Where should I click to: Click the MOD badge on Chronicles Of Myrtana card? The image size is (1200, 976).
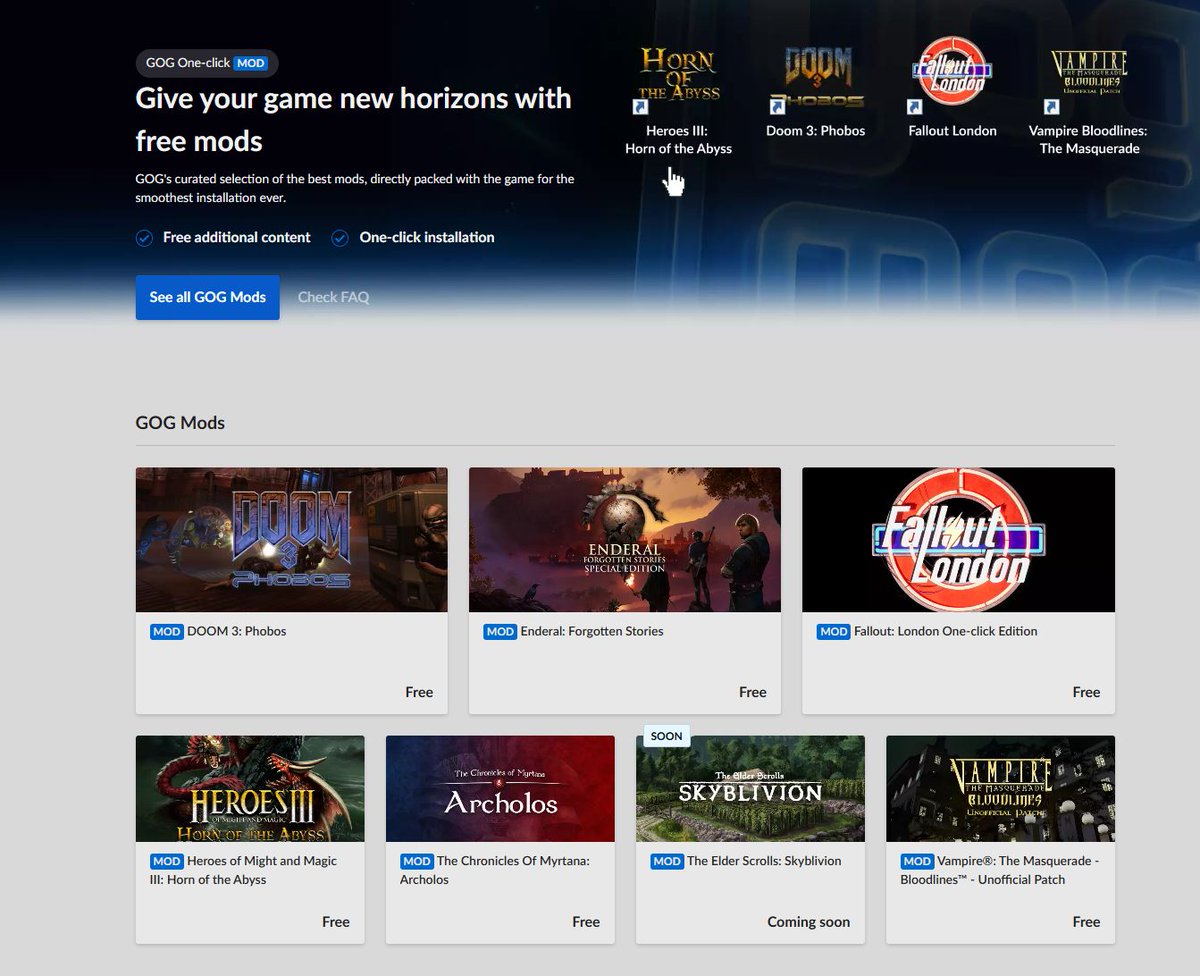point(417,861)
